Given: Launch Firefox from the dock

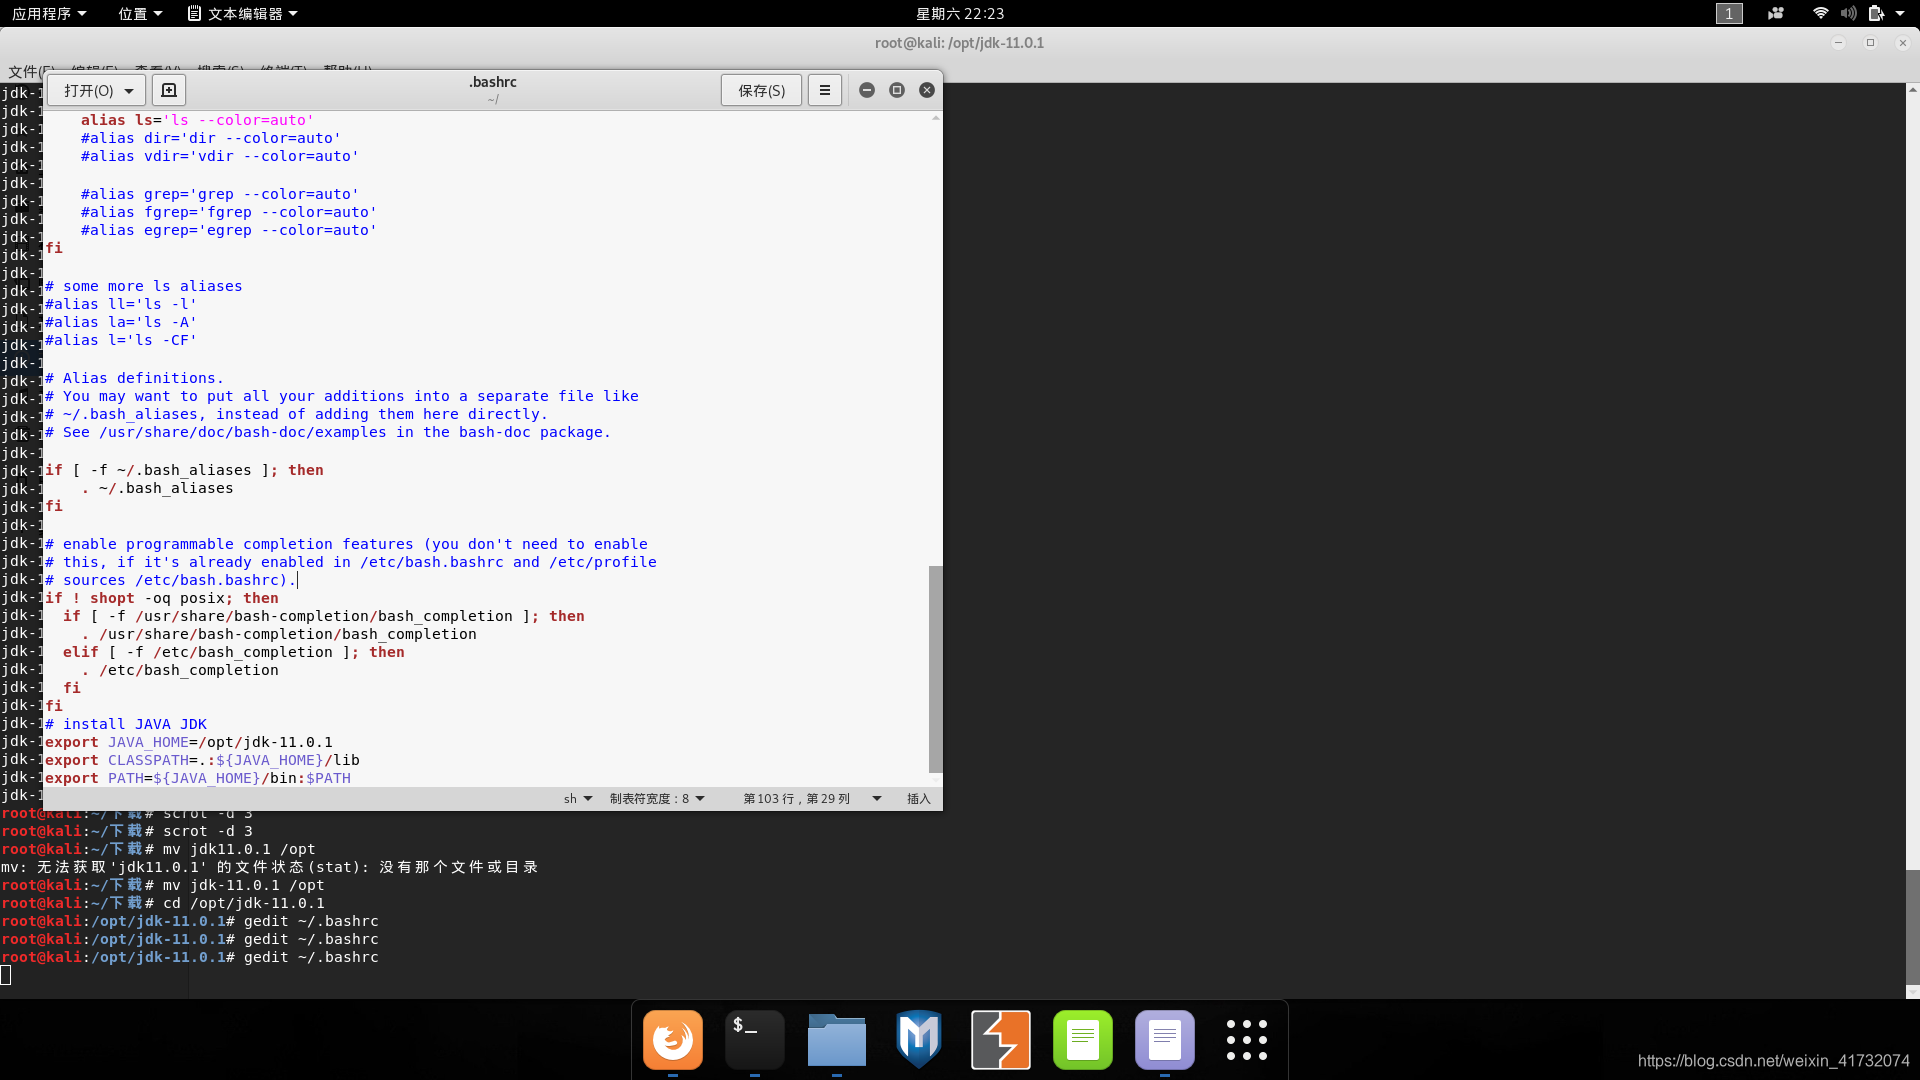Looking at the screenshot, I should pyautogui.click(x=672, y=1039).
